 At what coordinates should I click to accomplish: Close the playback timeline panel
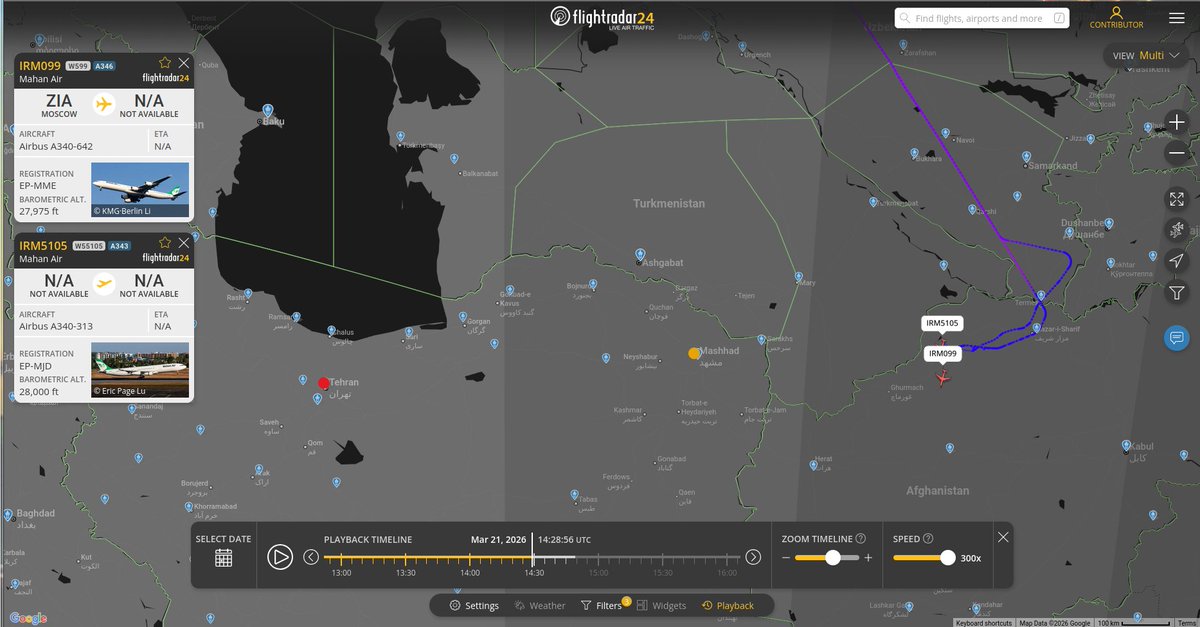pos(1003,537)
